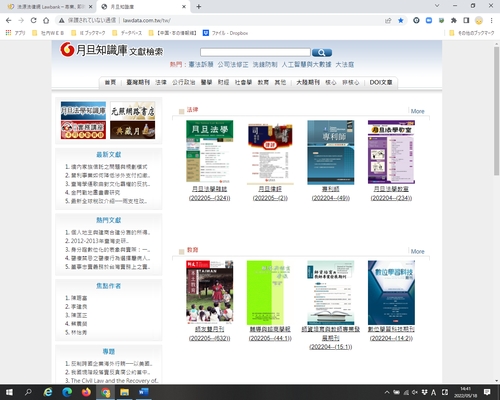
Task: Open File Explorer from taskbar
Action: pos(125,392)
